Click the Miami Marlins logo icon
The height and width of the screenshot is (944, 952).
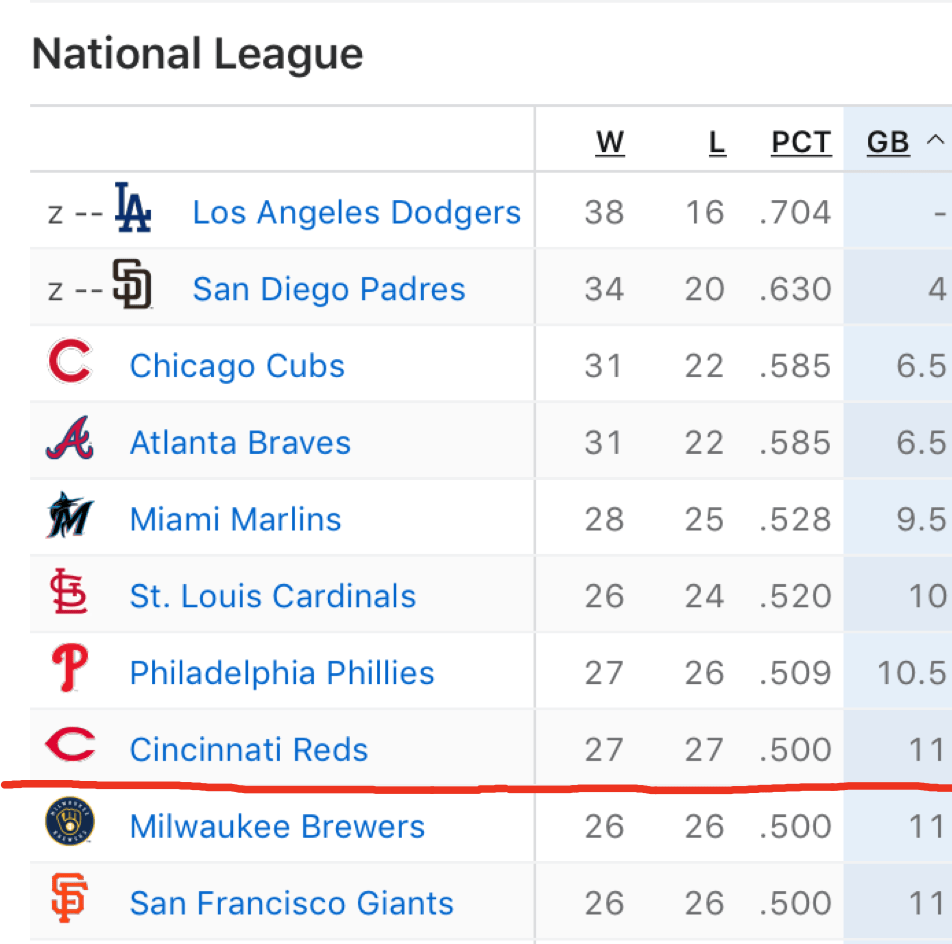click(x=70, y=516)
